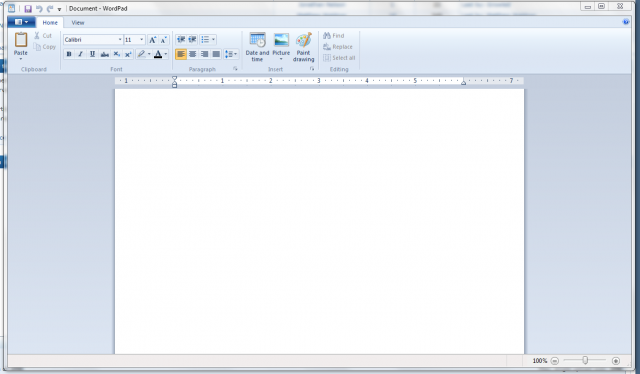Insert a Picture
Screen dimensions: 640x374
(281, 43)
